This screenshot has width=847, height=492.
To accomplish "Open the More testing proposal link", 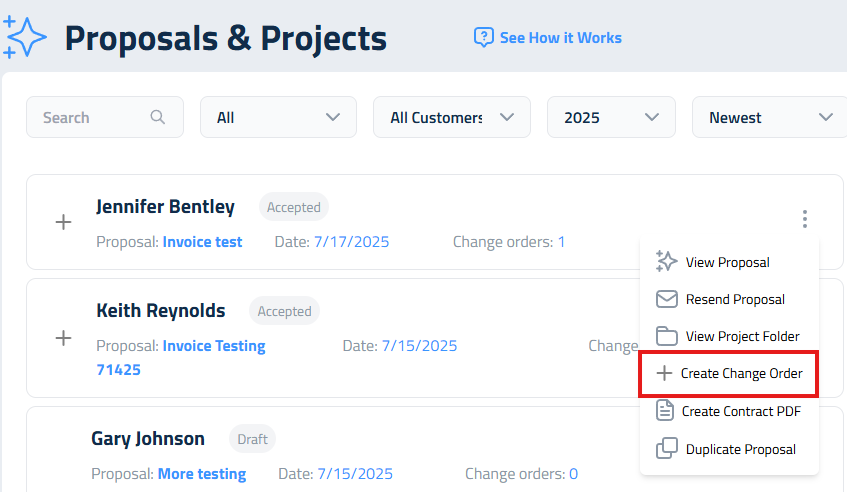I will click(x=201, y=473).
